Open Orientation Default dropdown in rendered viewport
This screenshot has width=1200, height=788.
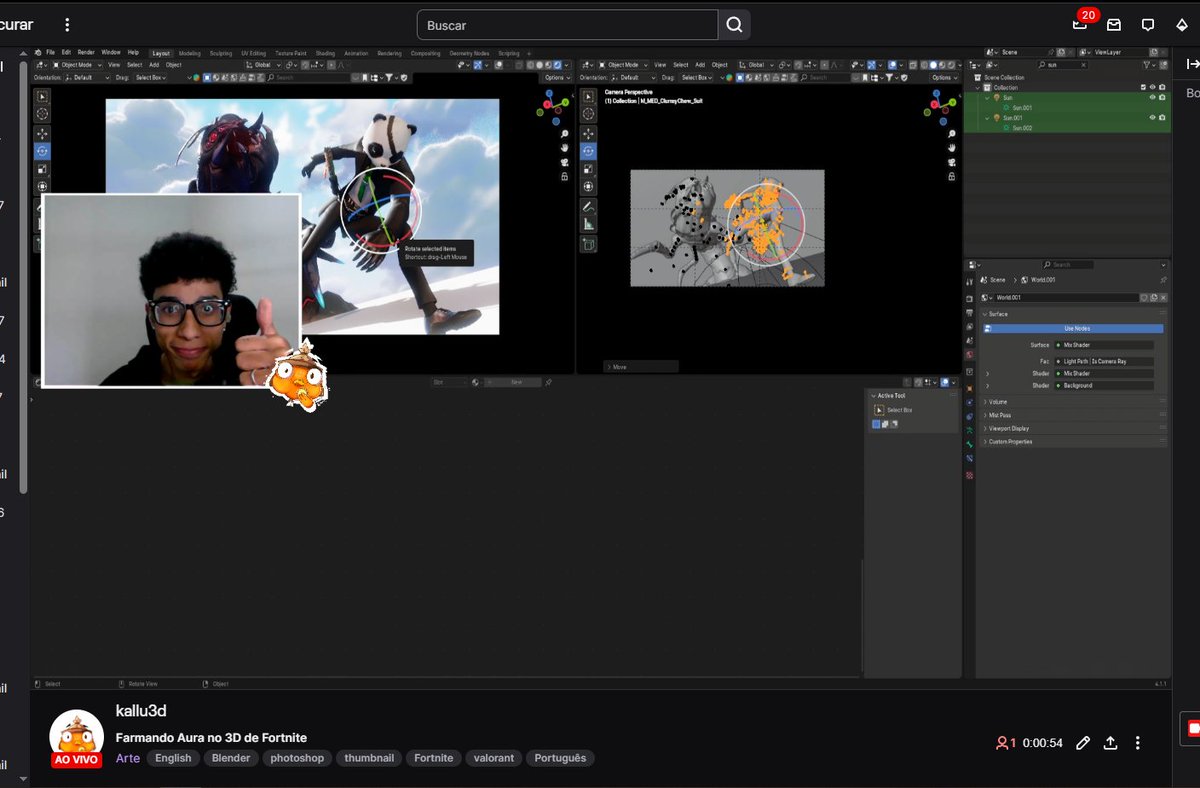click(88, 77)
